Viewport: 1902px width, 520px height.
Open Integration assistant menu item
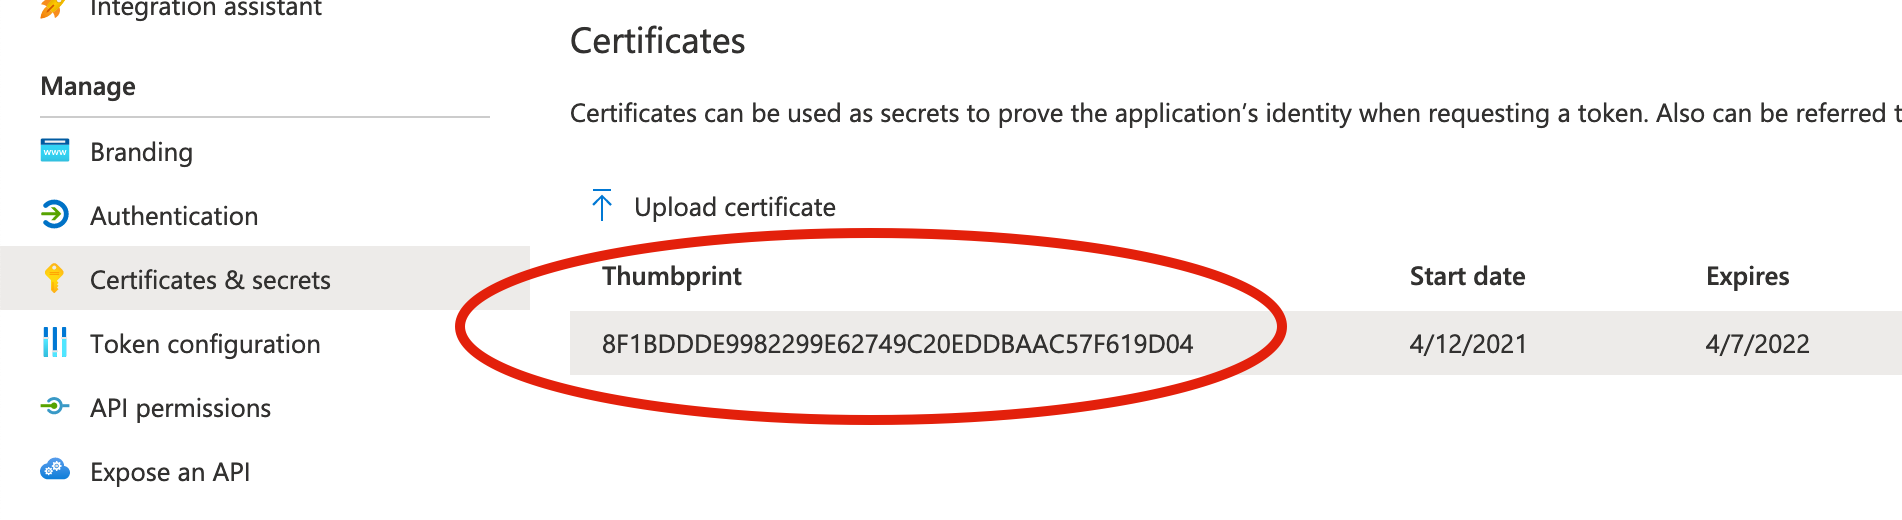[x=205, y=9]
